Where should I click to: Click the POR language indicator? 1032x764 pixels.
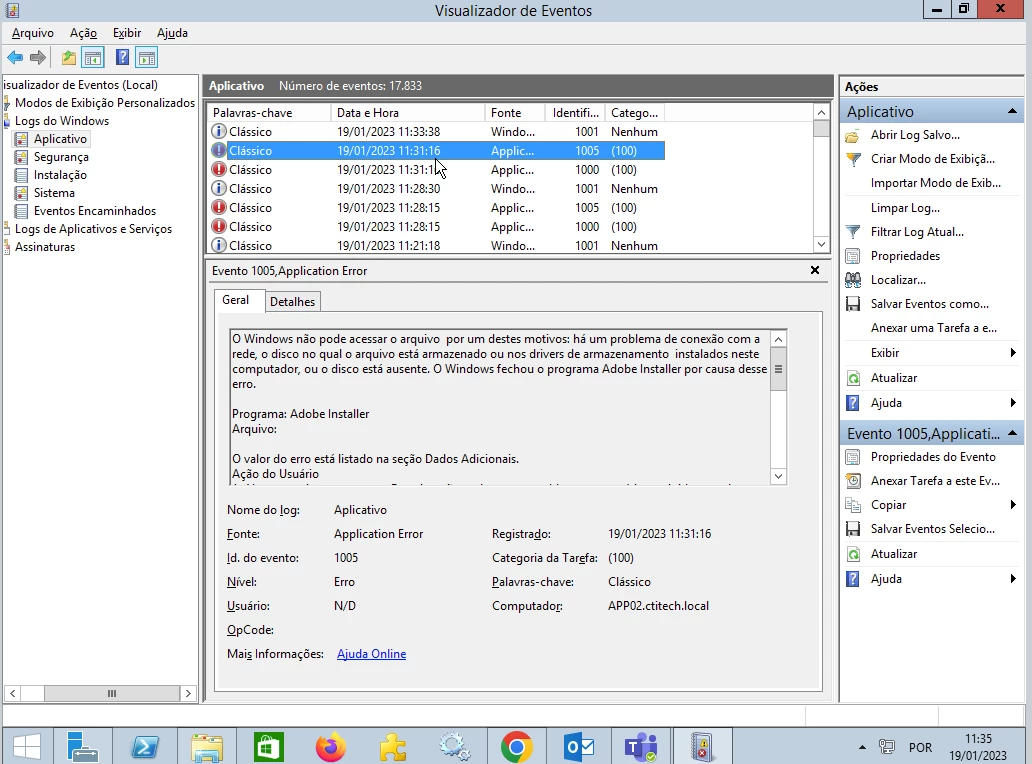click(920, 748)
